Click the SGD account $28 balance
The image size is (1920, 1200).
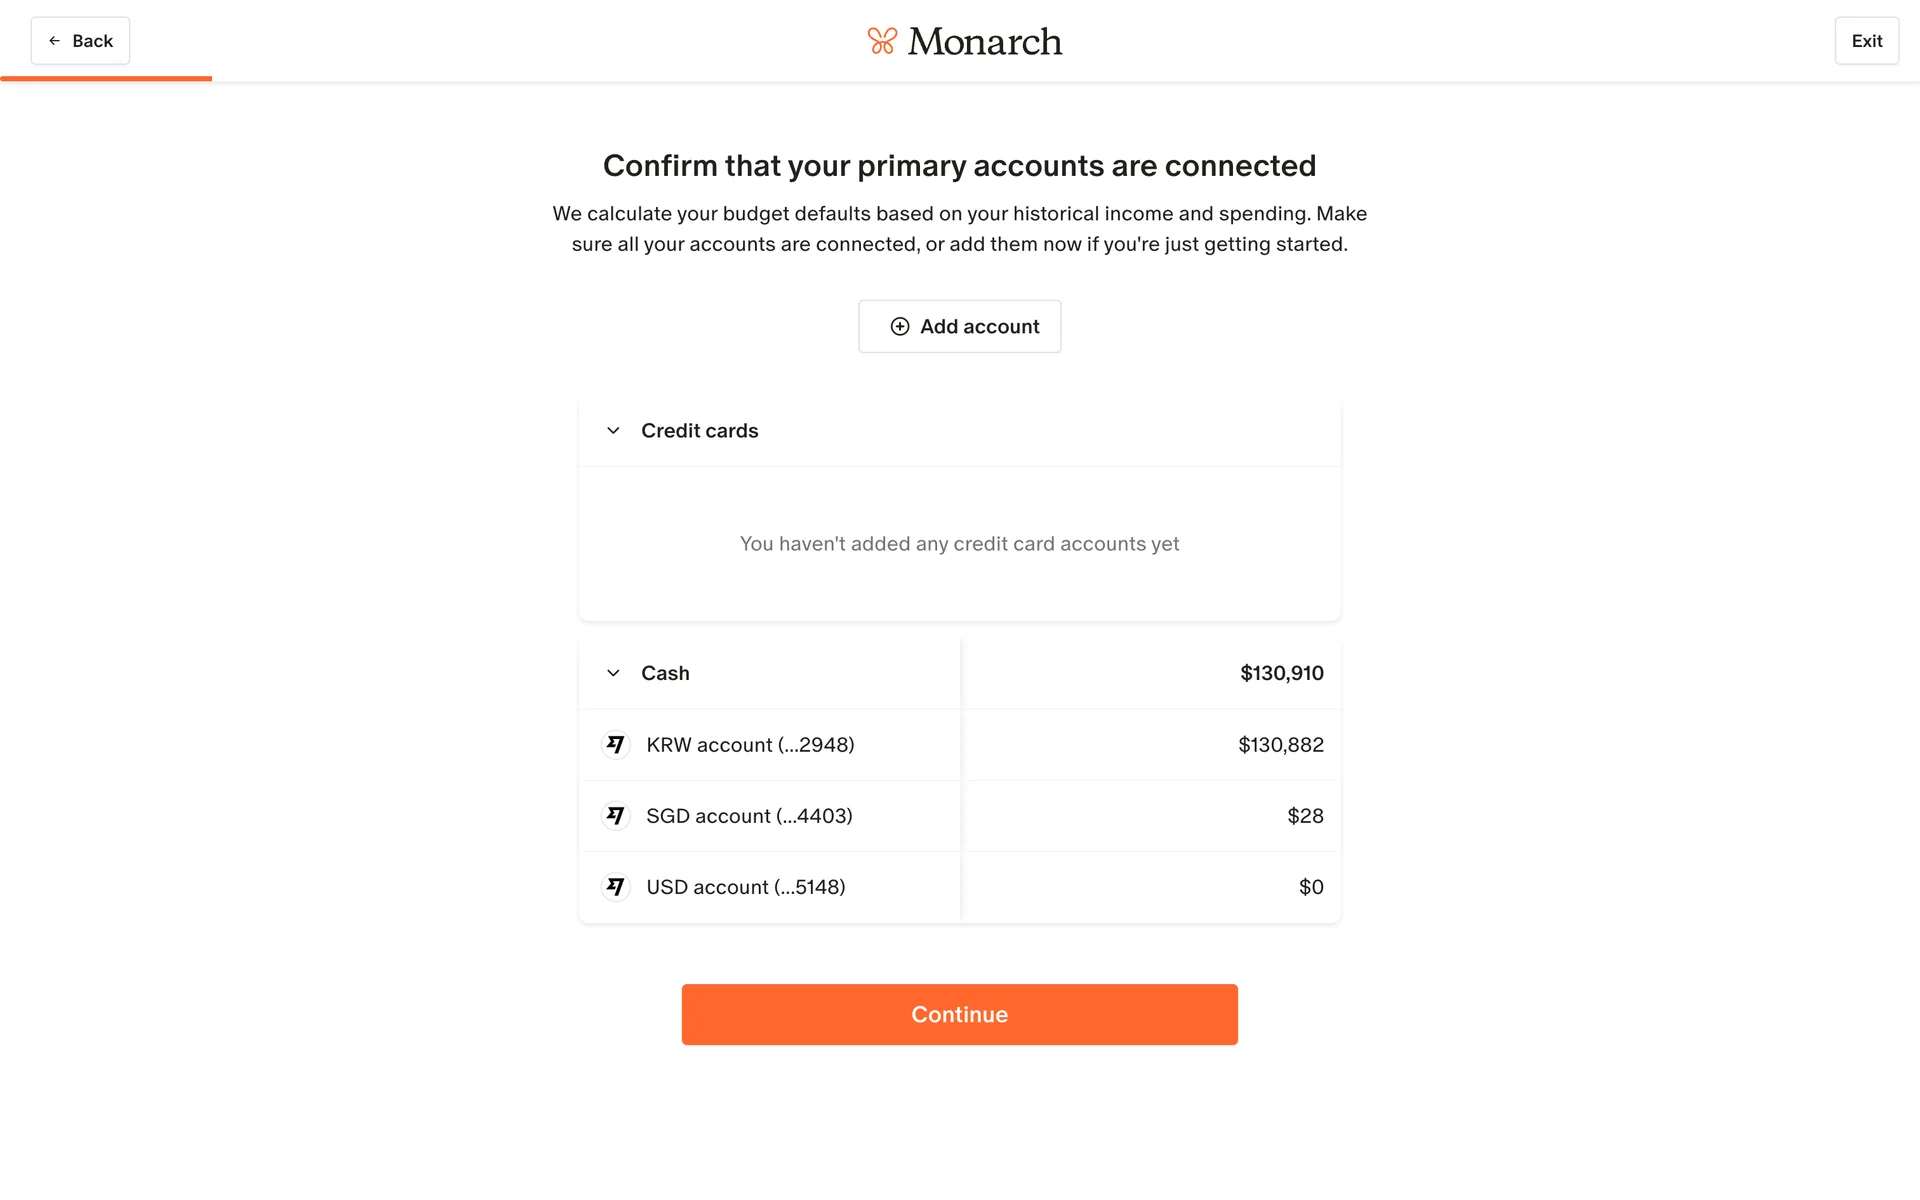pos(1305,816)
